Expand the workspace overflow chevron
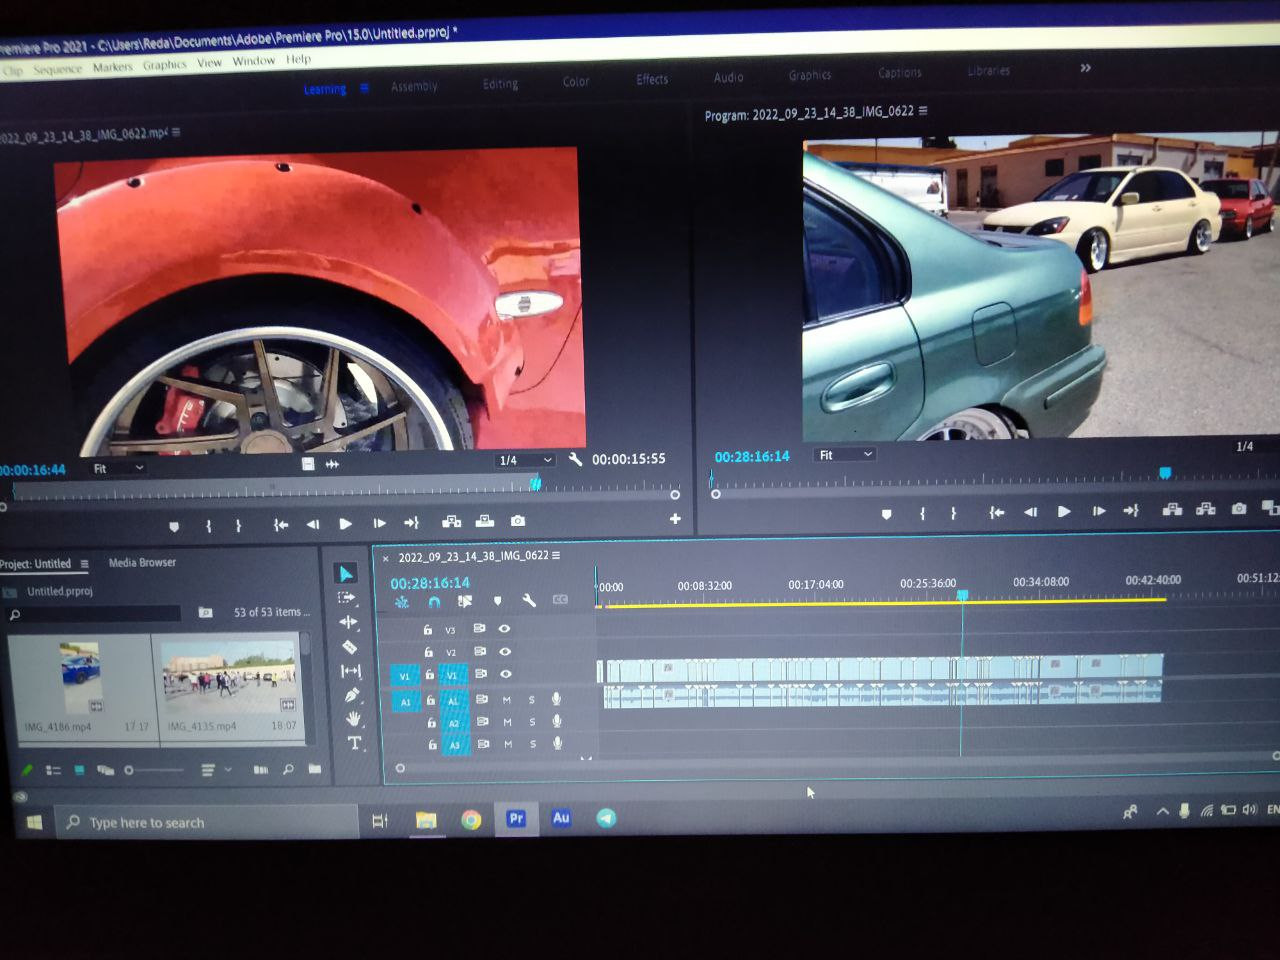1280x960 pixels. pos(1085,68)
